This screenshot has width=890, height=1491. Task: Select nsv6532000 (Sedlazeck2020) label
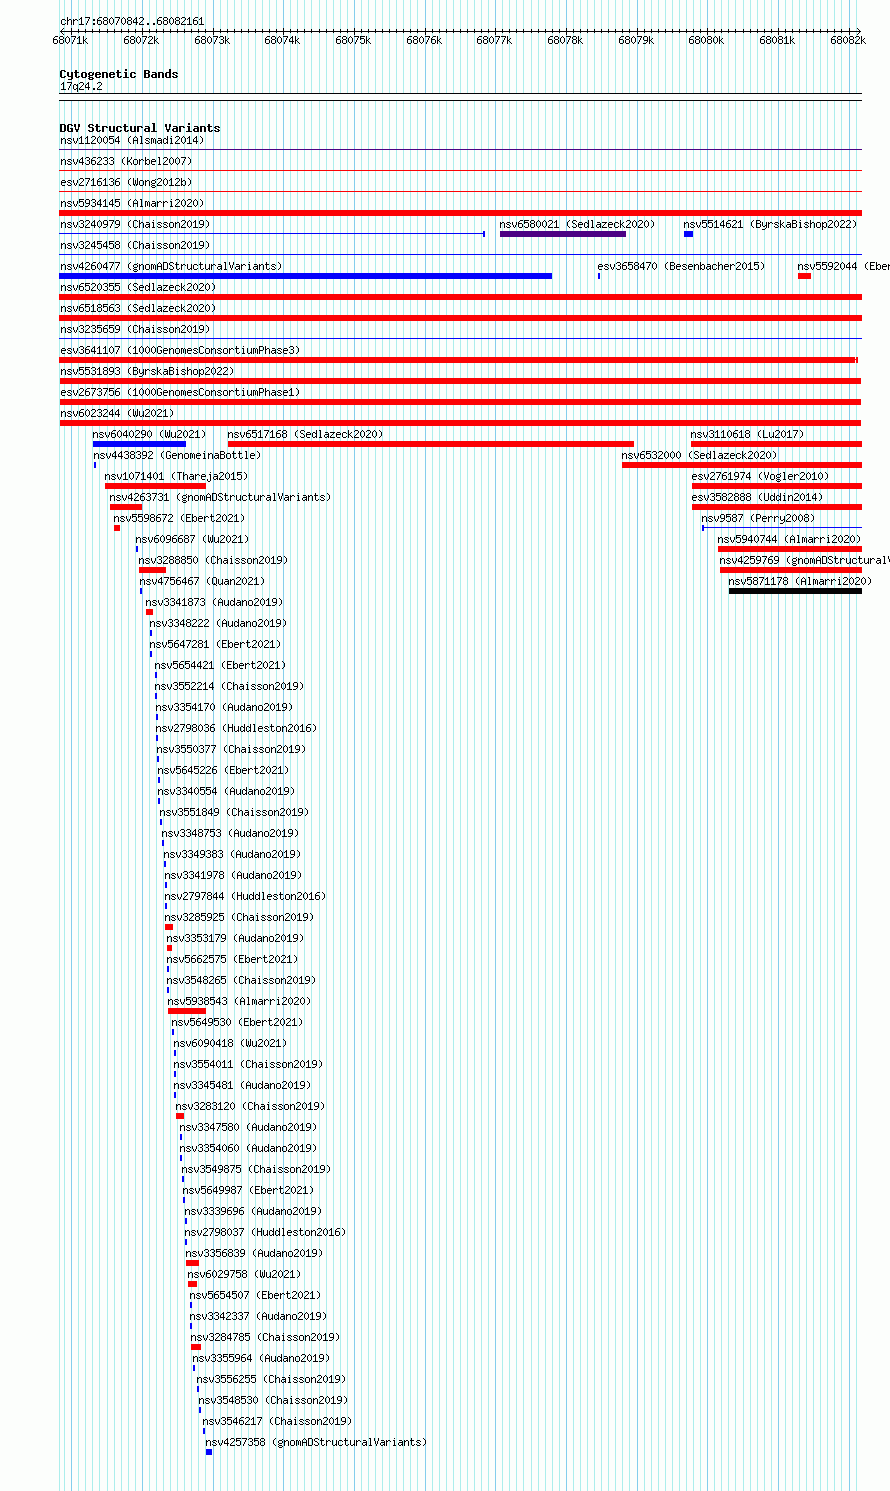[x=700, y=455]
